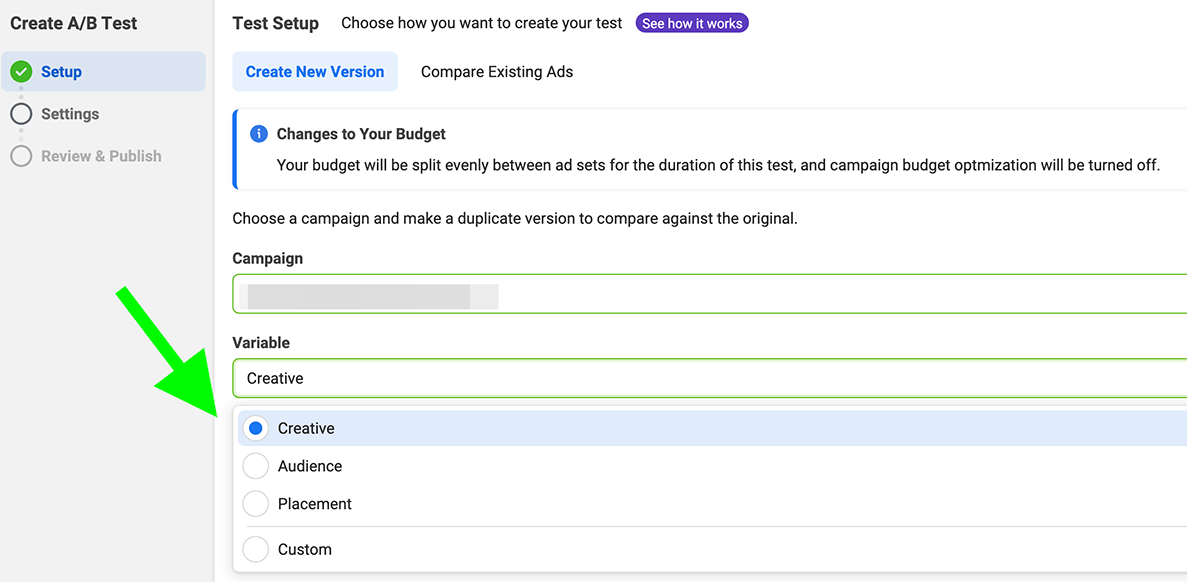Pick the Custom radio button
The height and width of the screenshot is (582, 1187).
(x=256, y=549)
